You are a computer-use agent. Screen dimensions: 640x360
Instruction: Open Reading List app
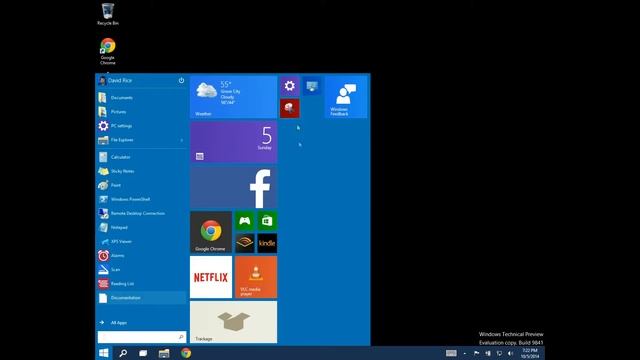tap(141, 284)
